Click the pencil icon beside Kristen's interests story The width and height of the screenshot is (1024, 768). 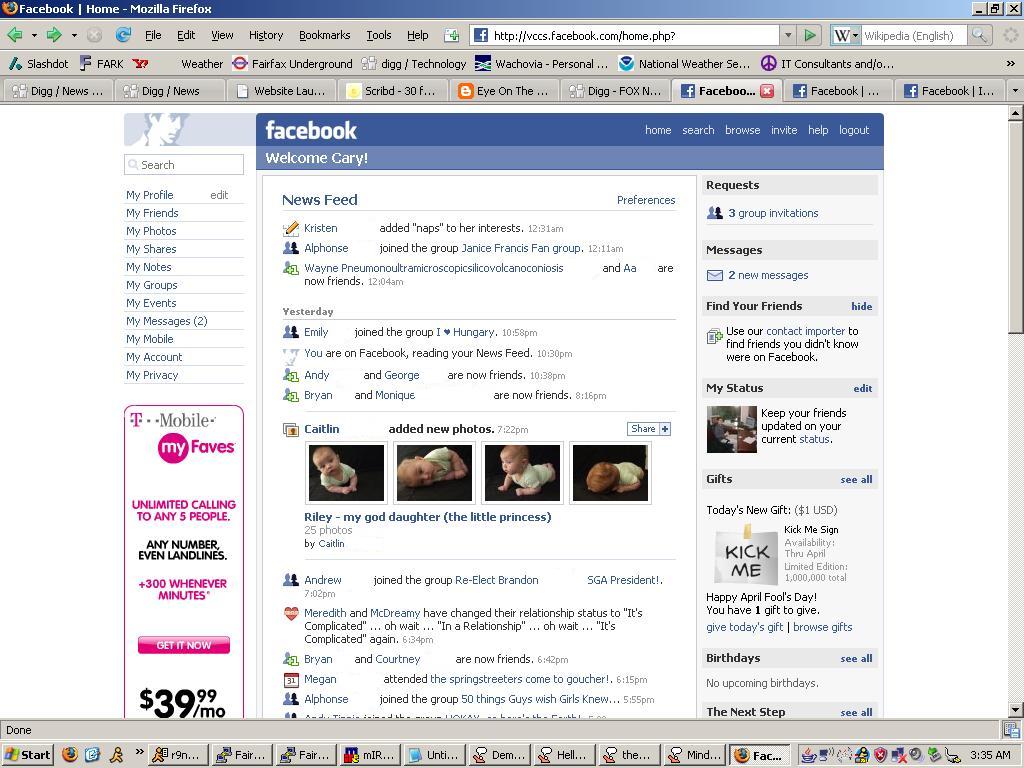click(x=291, y=228)
